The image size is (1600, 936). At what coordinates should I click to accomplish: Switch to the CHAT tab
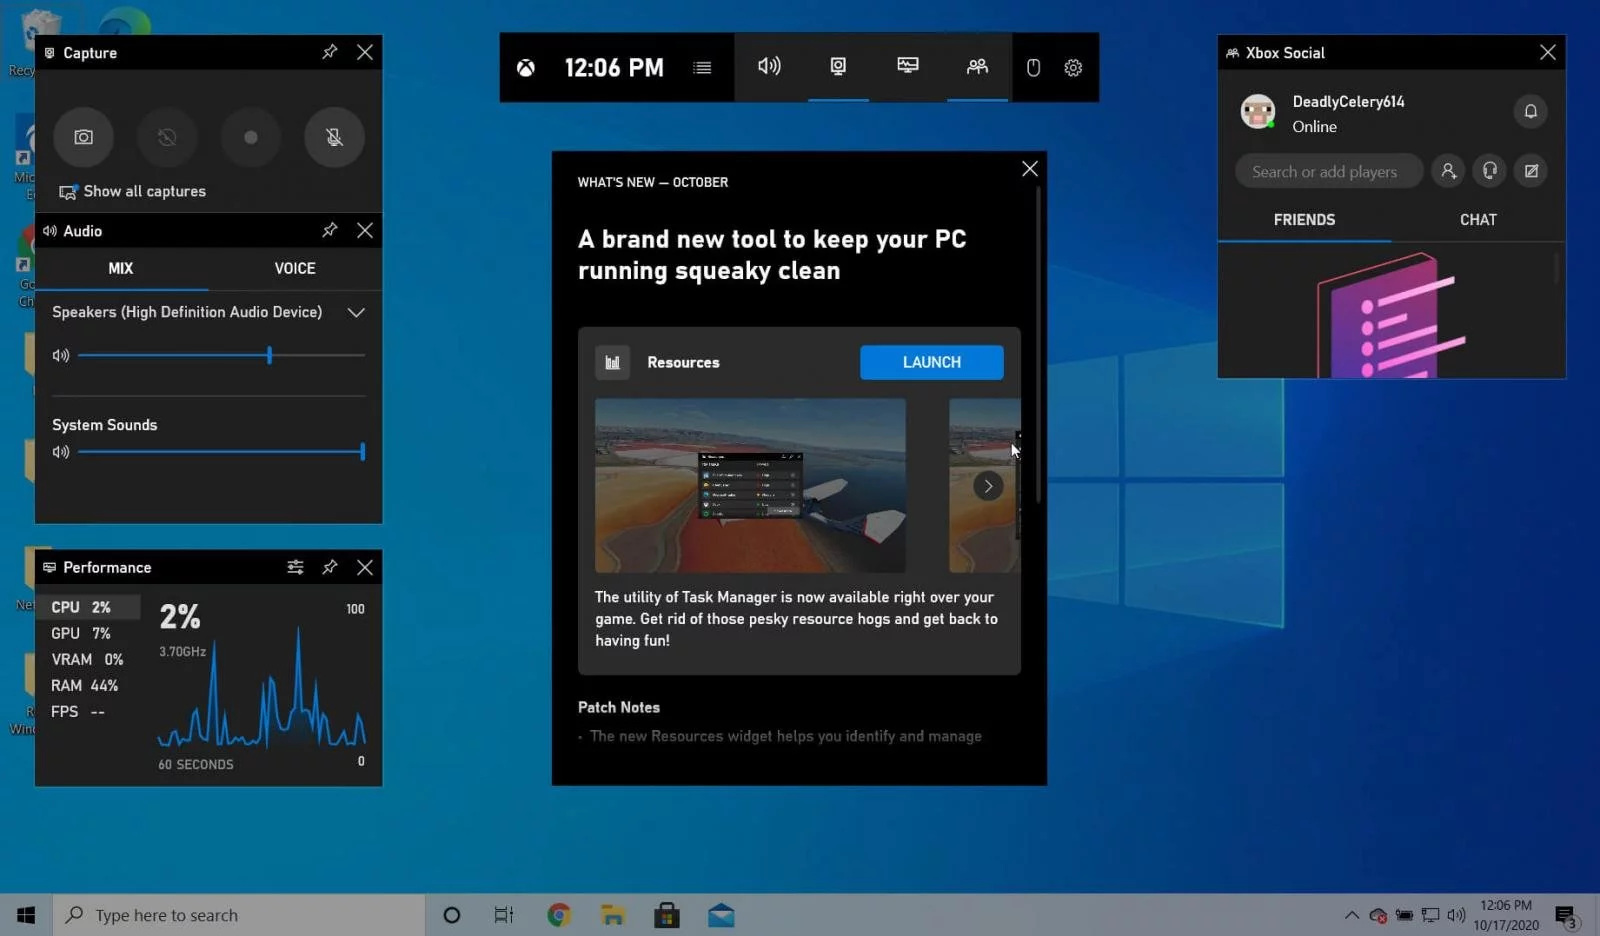click(1478, 220)
